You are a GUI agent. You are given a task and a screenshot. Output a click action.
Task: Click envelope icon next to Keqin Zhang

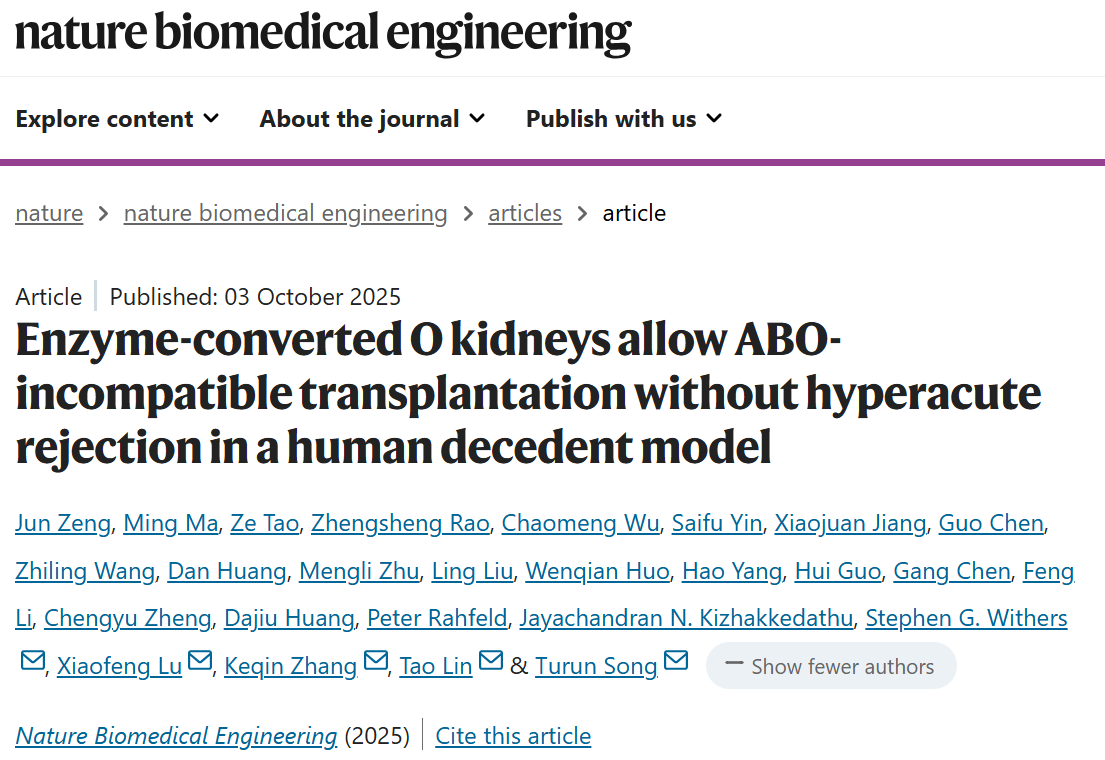pyautogui.click(x=375, y=661)
